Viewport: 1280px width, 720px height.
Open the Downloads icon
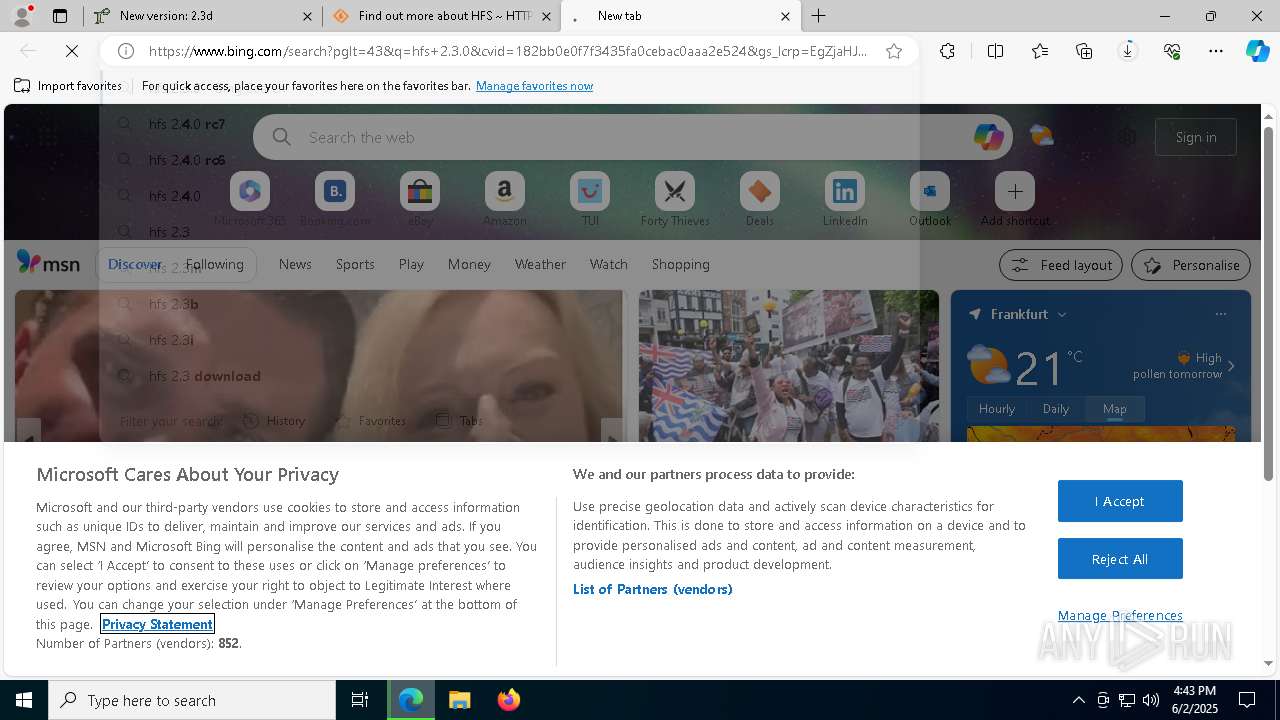(1128, 51)
